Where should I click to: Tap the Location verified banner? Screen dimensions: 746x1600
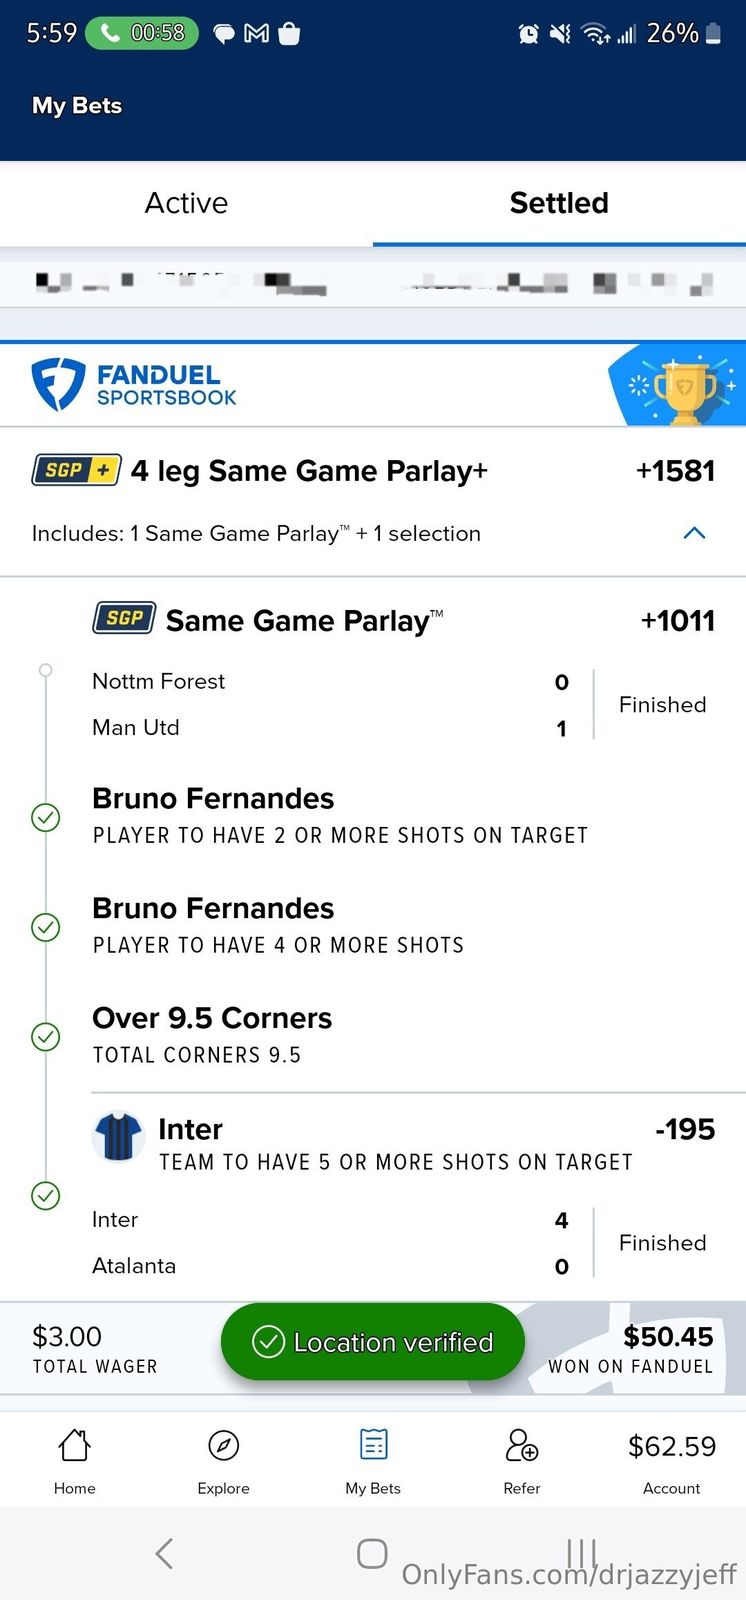pyautogui.click(x=373, y=1342)
